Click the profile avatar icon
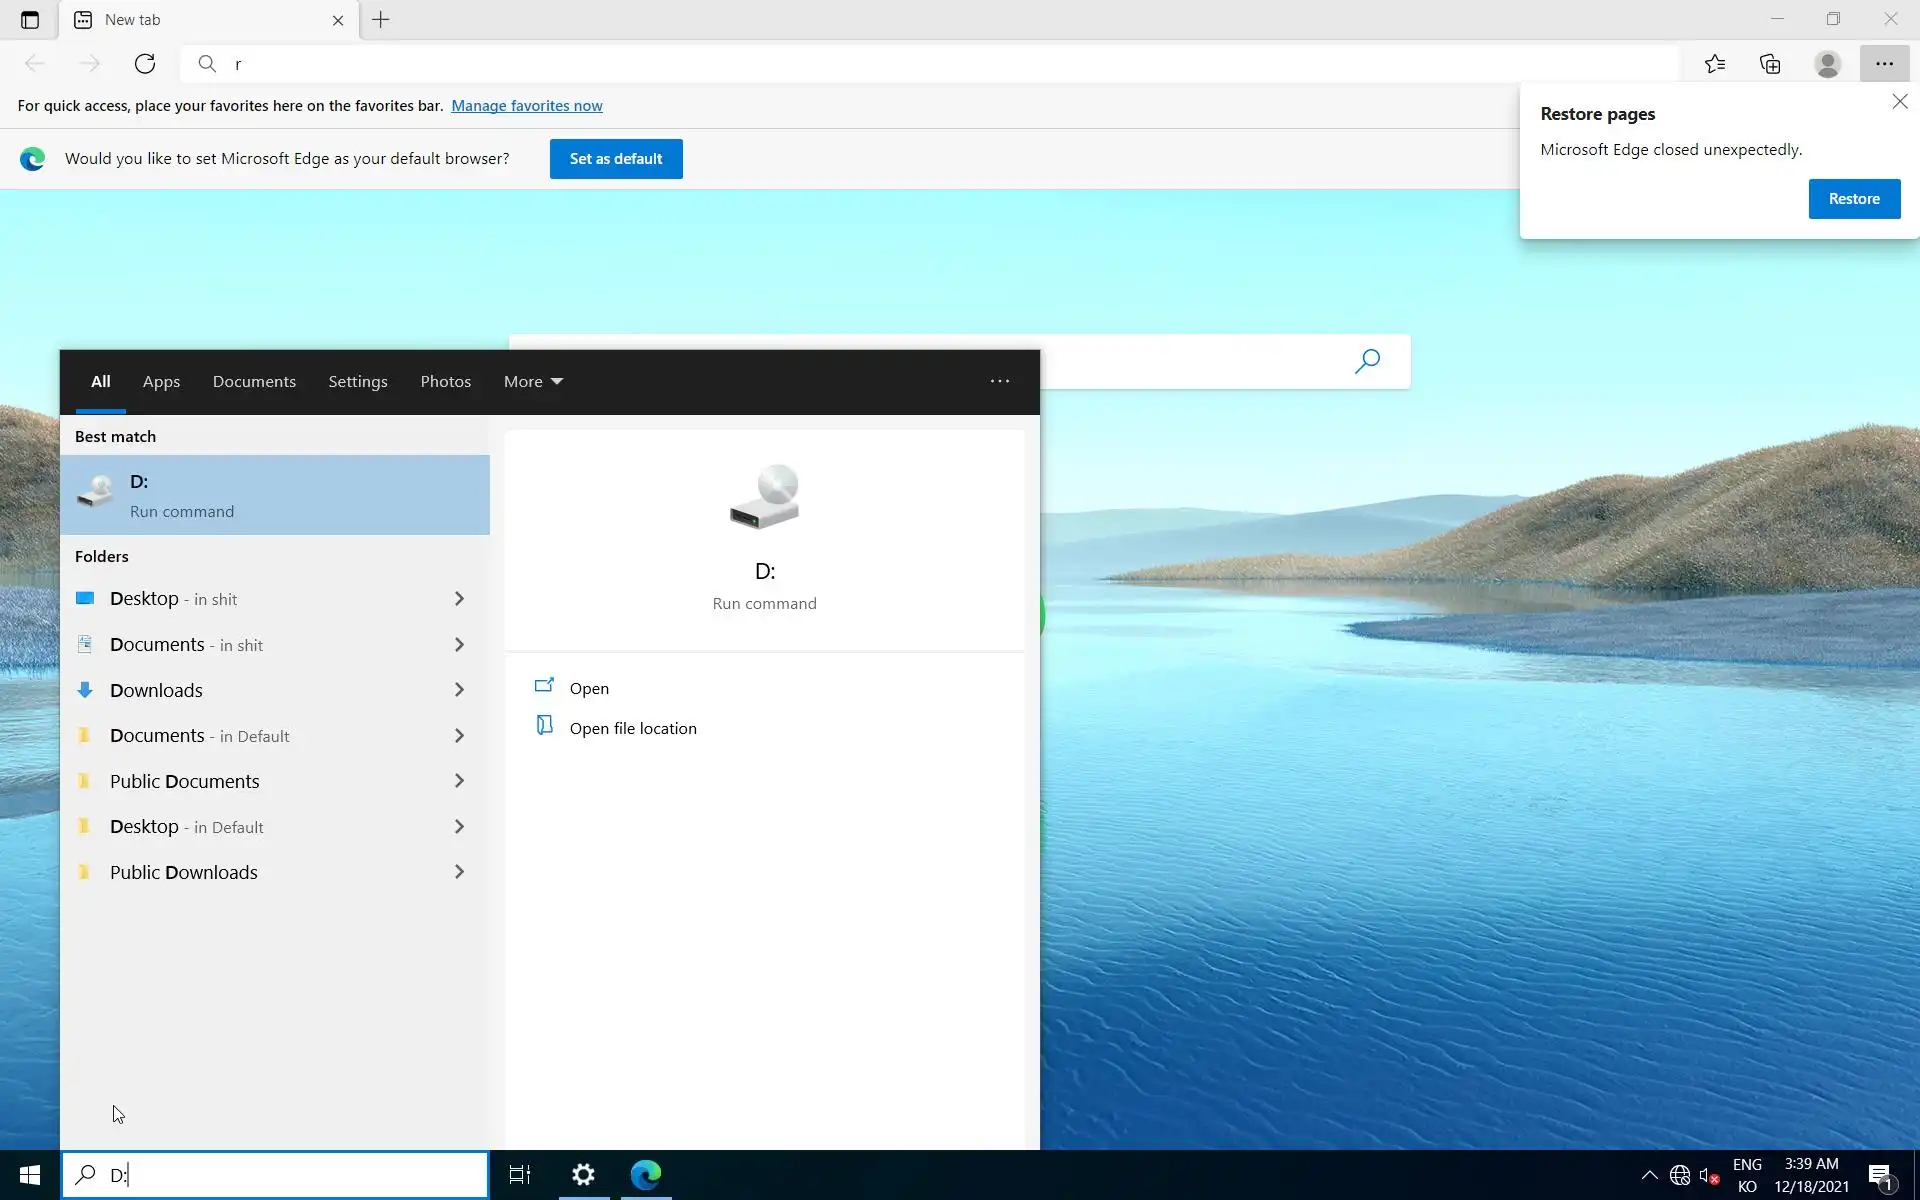This screenshot has width=1920, height=1200. point(1827,64)
